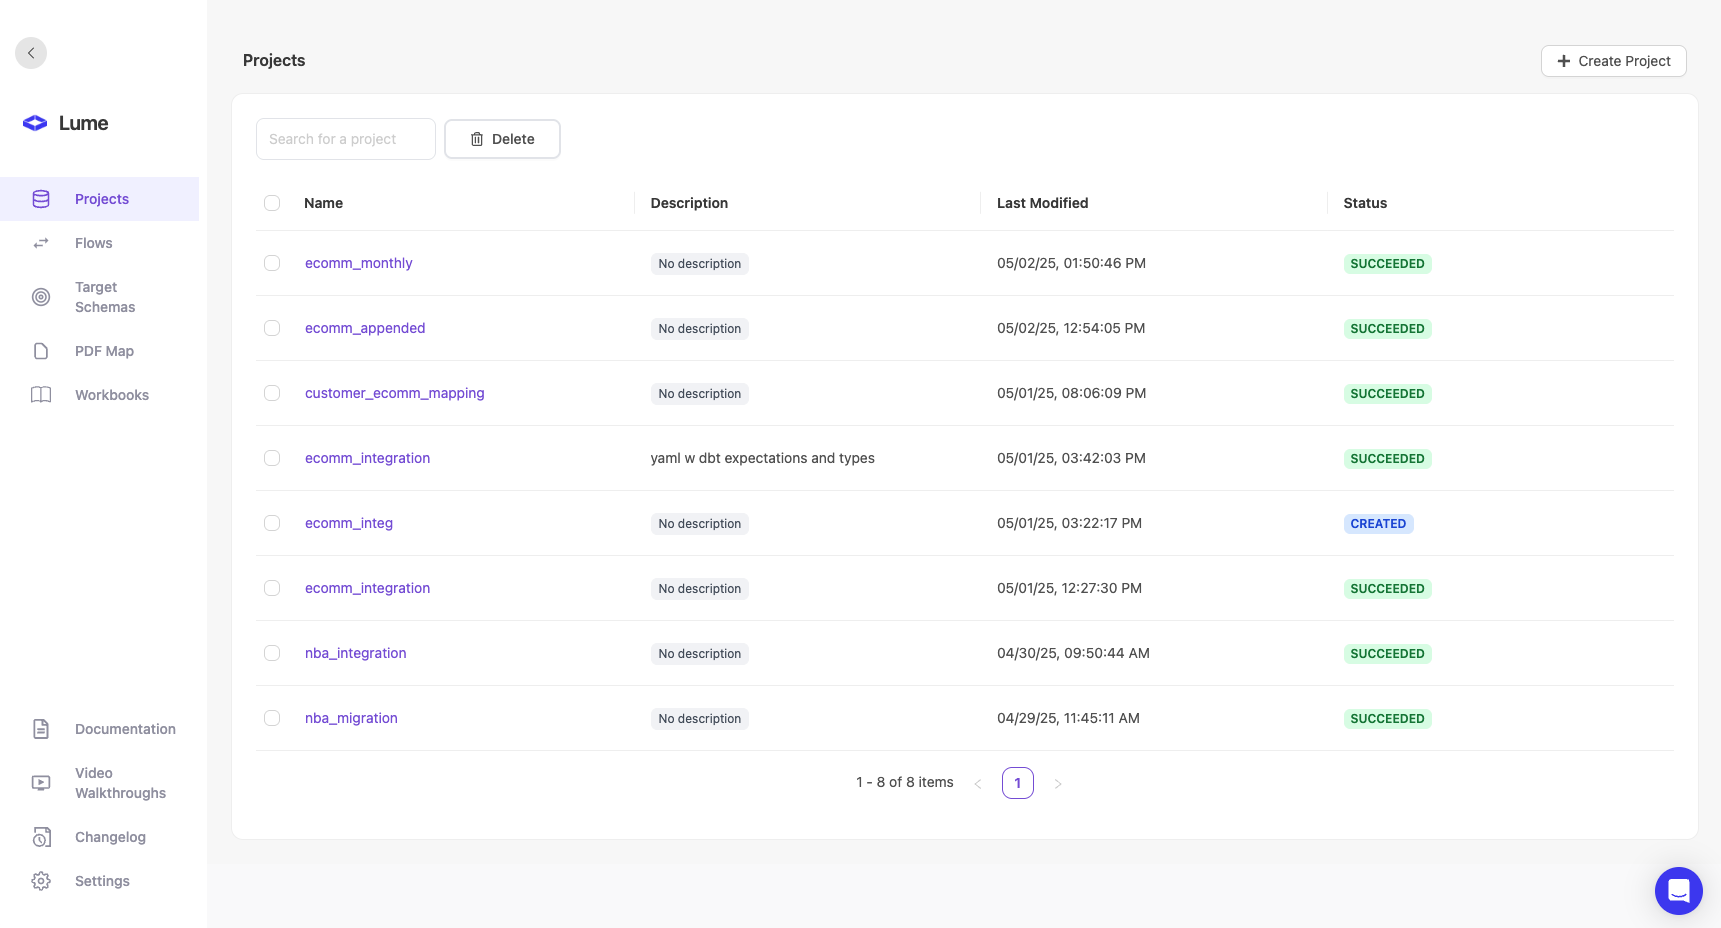1721x928 pixels.
Task: Go to previous page arrow in pagination
Action: pos(978,783)
